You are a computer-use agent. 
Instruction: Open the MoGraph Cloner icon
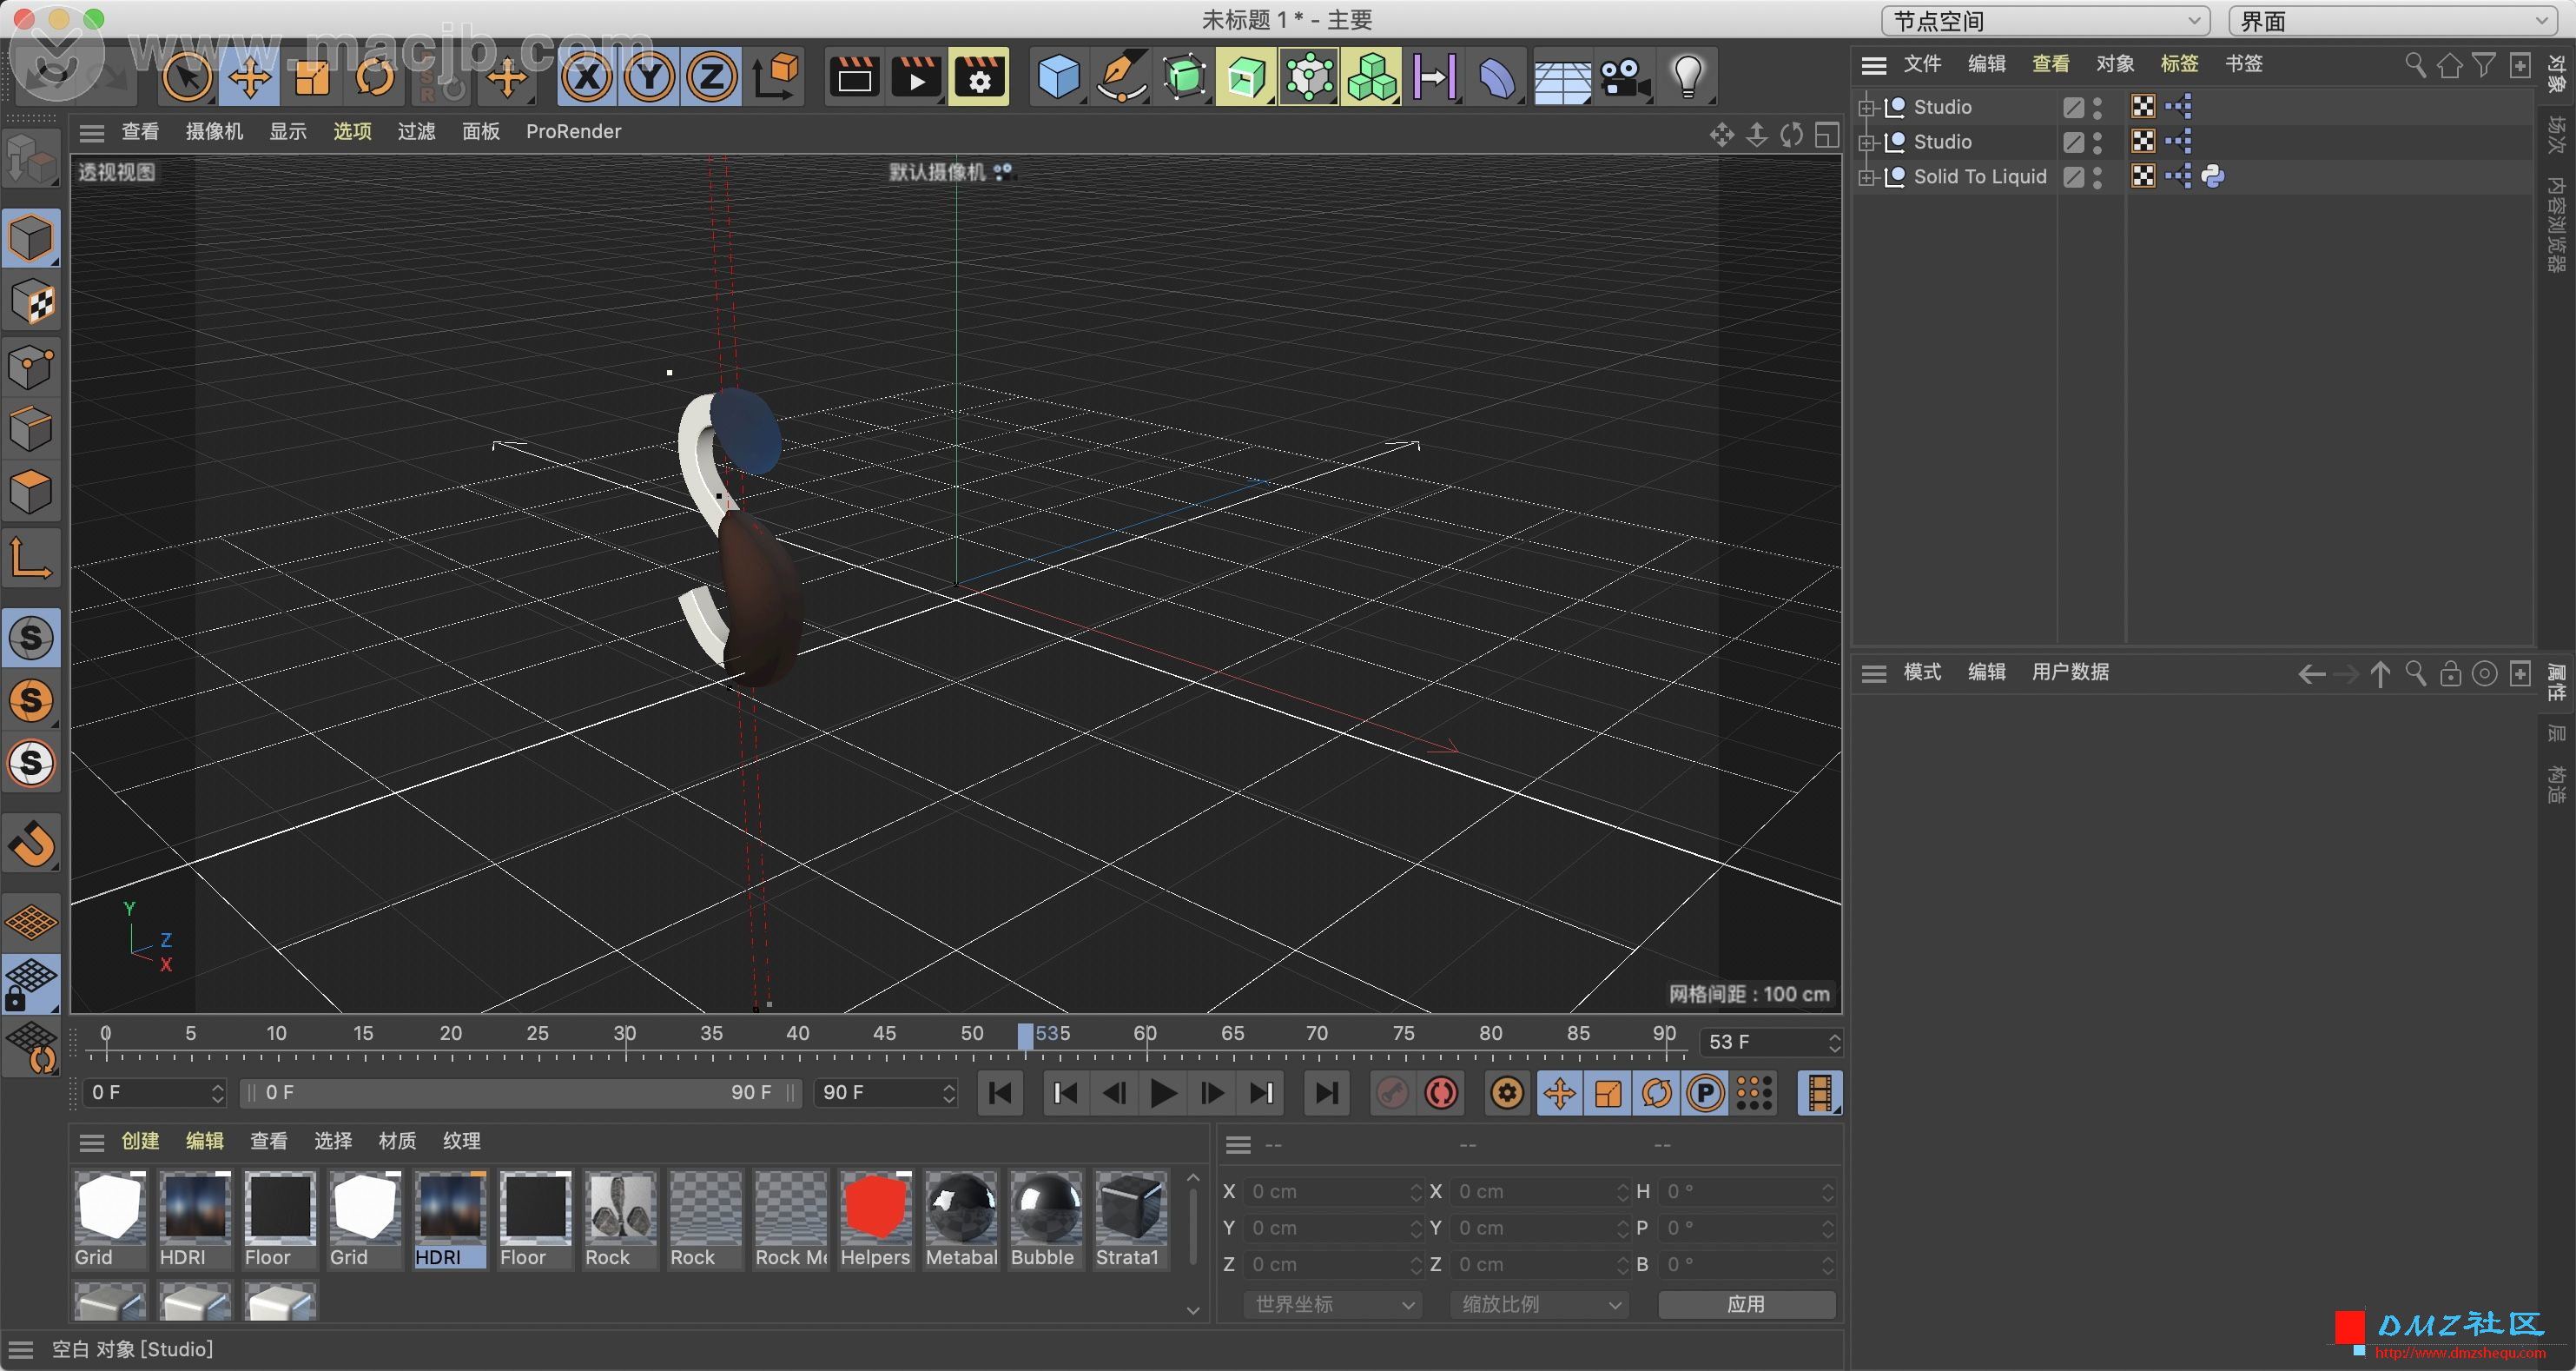tap(1372, 77)
